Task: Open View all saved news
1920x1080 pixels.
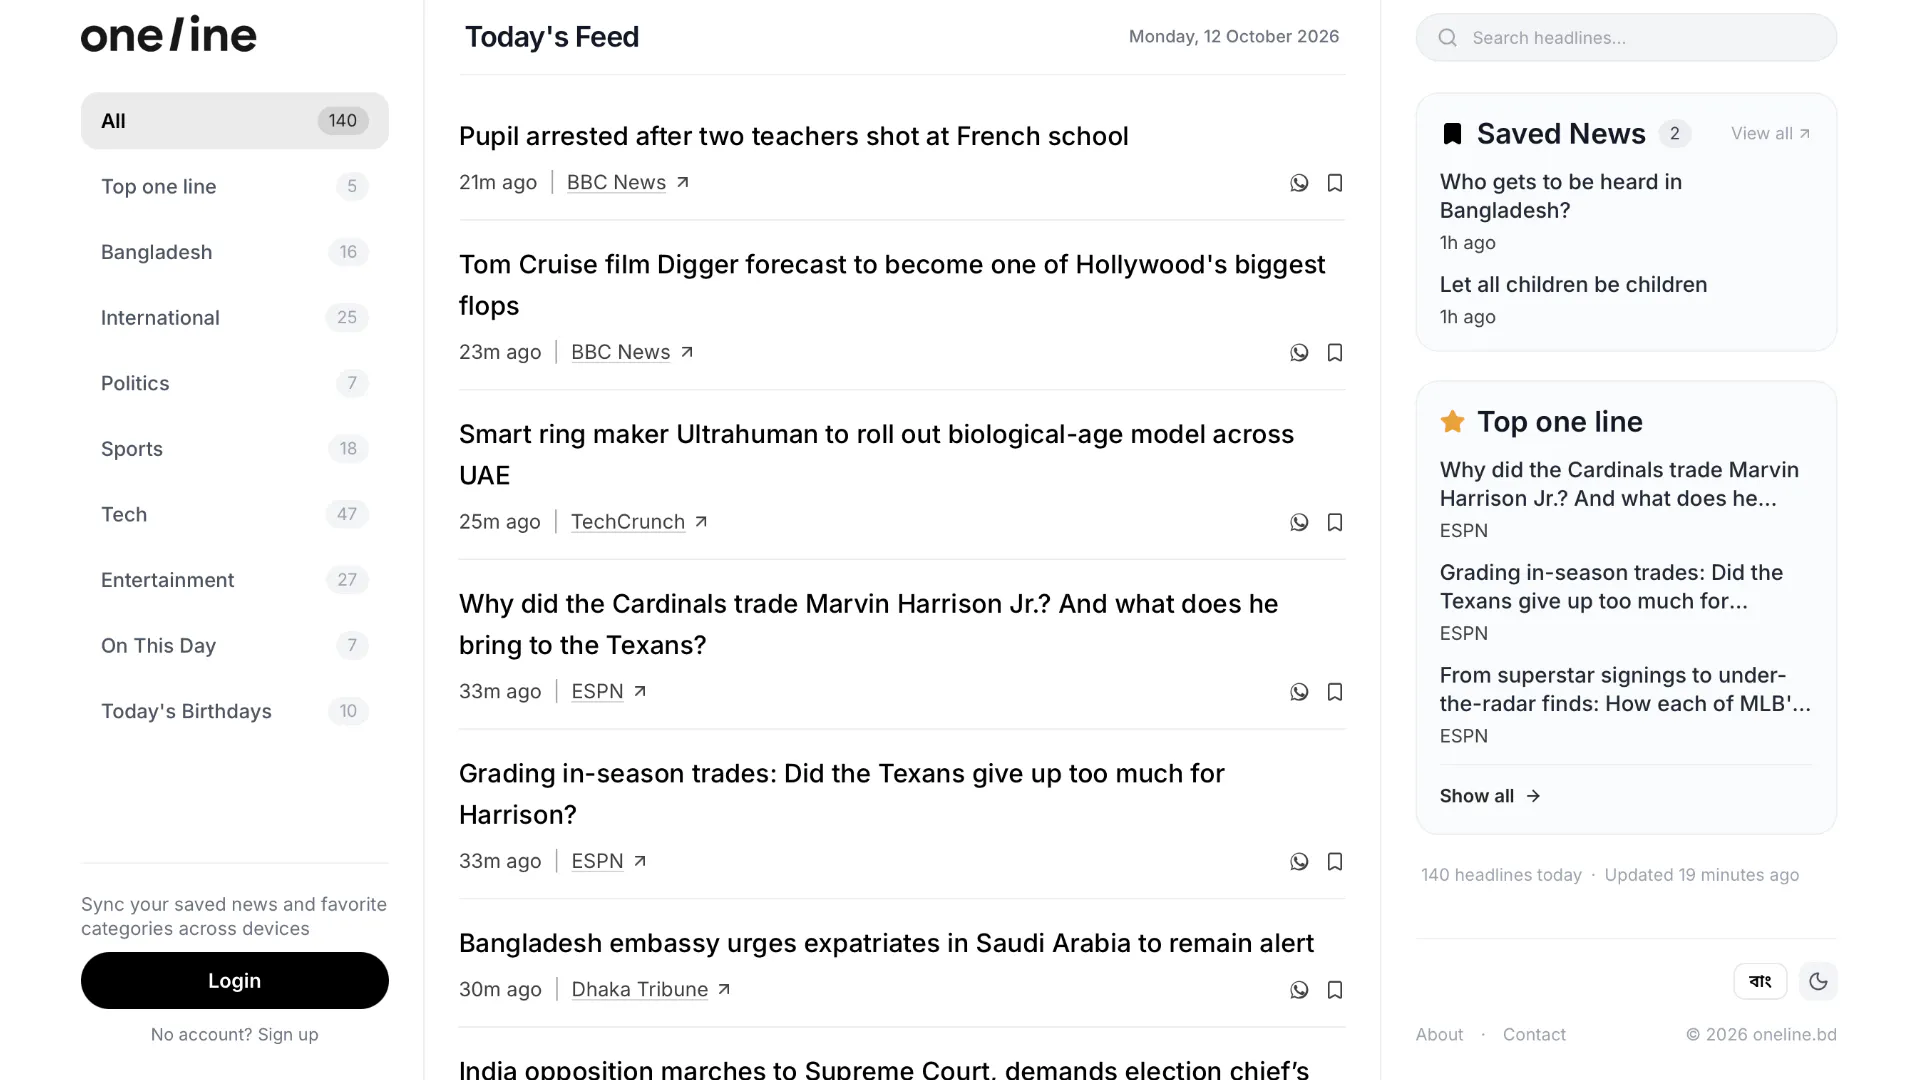Action: click(x=1770, y=134)
